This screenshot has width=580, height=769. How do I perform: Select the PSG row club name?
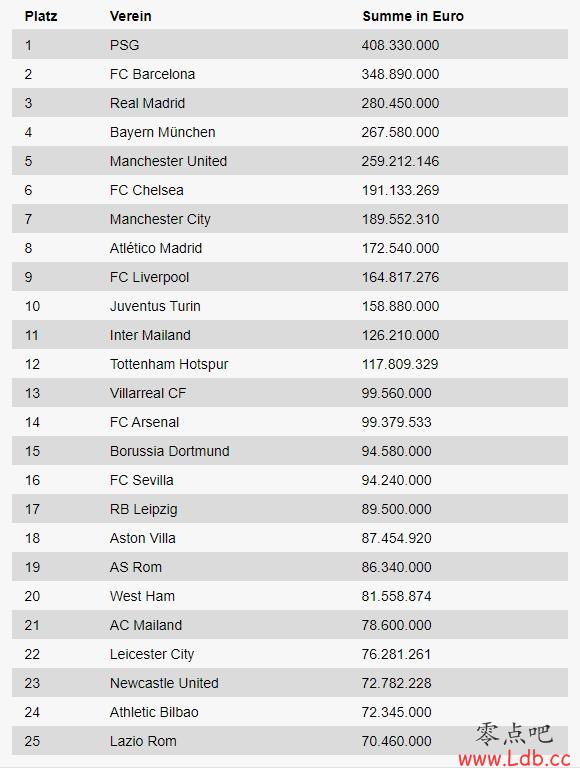pos(125,45)
